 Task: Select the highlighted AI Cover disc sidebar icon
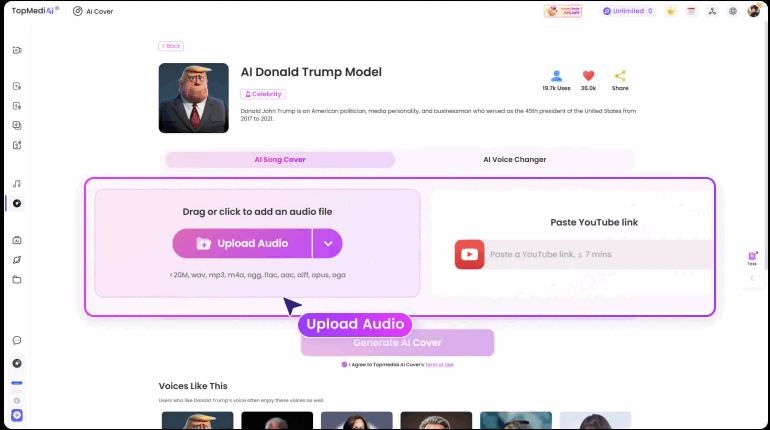(x=17, y=203)
